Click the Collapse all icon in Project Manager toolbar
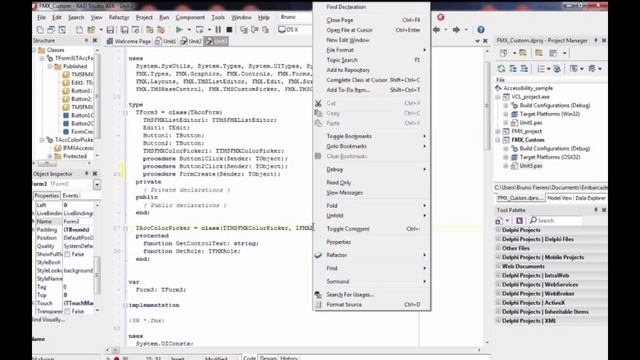 (524, 69)
